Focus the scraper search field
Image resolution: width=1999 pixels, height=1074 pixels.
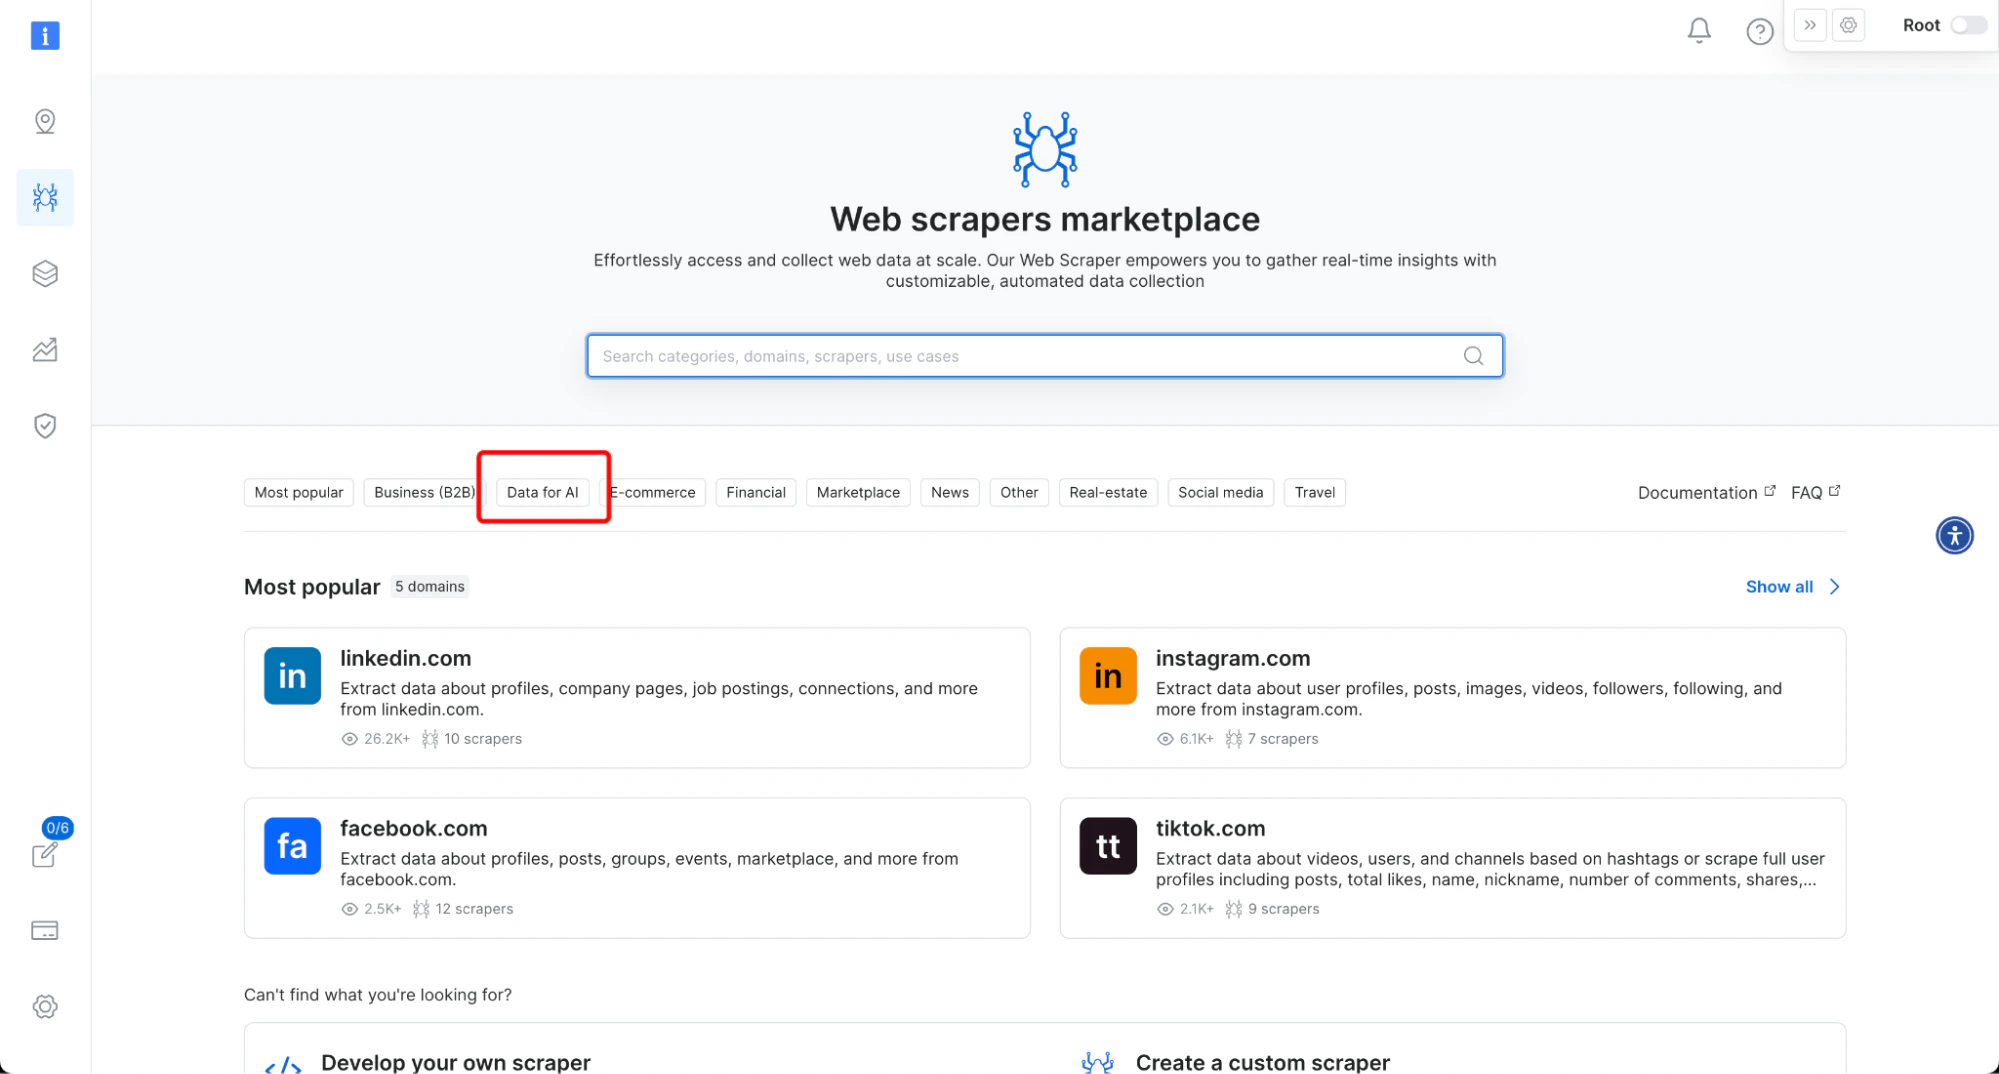(1044, 356)
